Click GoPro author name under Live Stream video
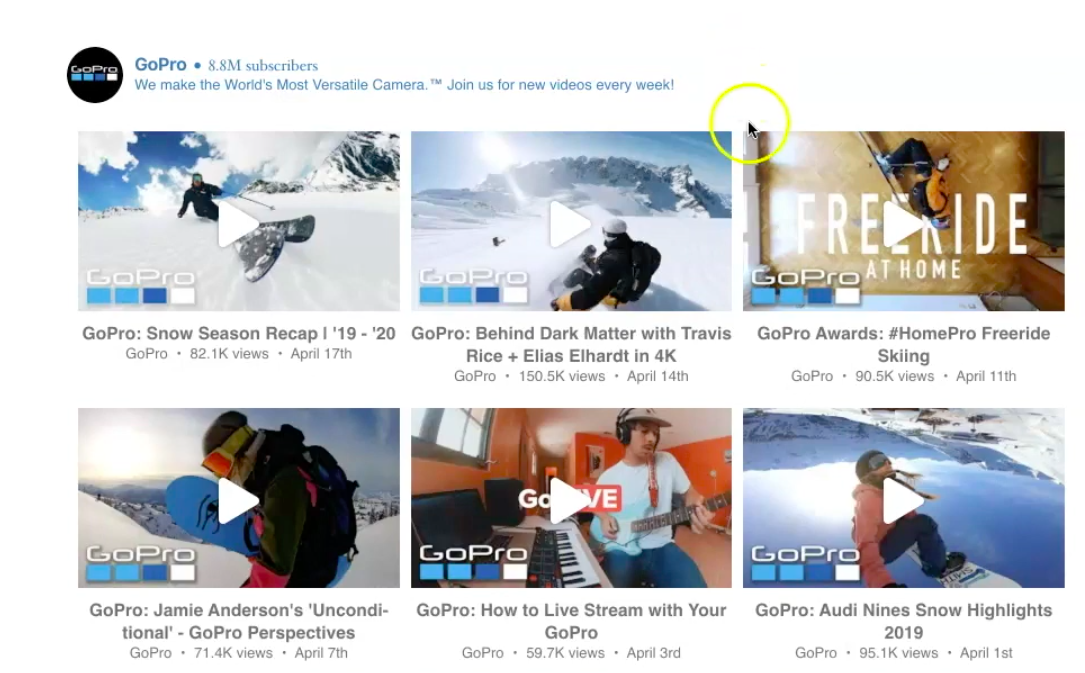 pos(483,653)
